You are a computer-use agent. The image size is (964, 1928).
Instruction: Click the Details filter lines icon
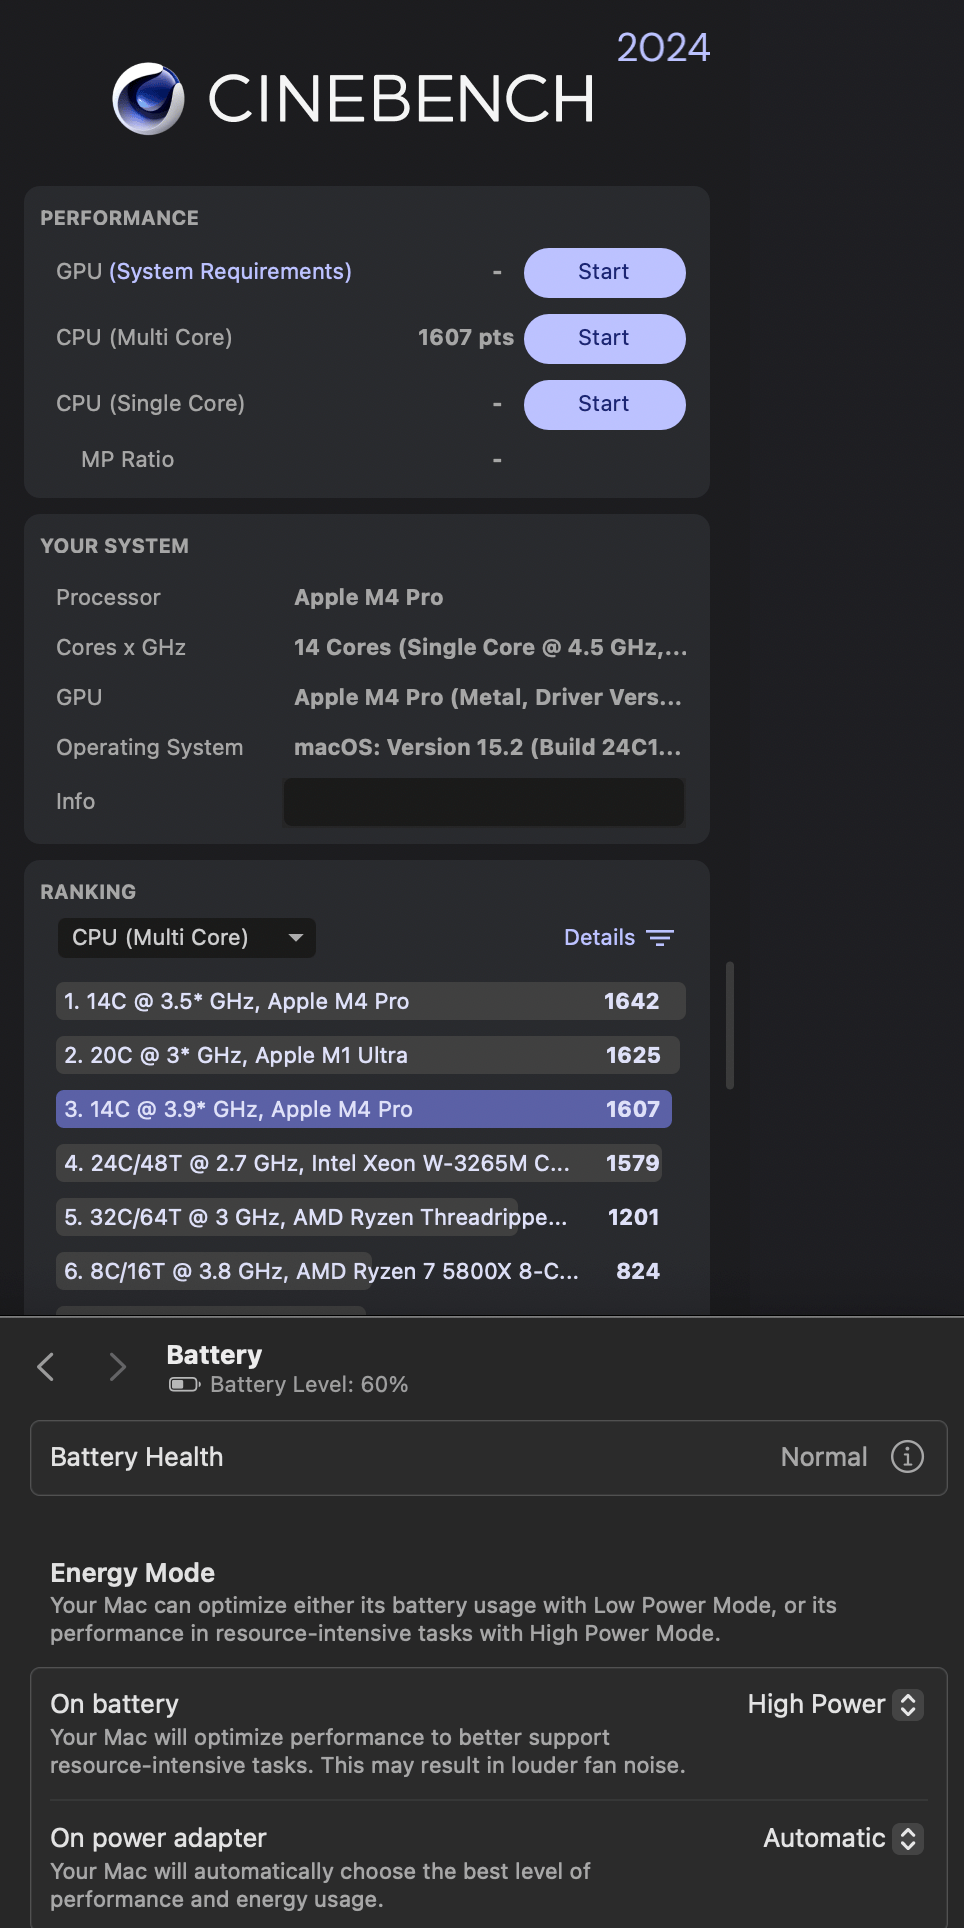tap(660, 938)
